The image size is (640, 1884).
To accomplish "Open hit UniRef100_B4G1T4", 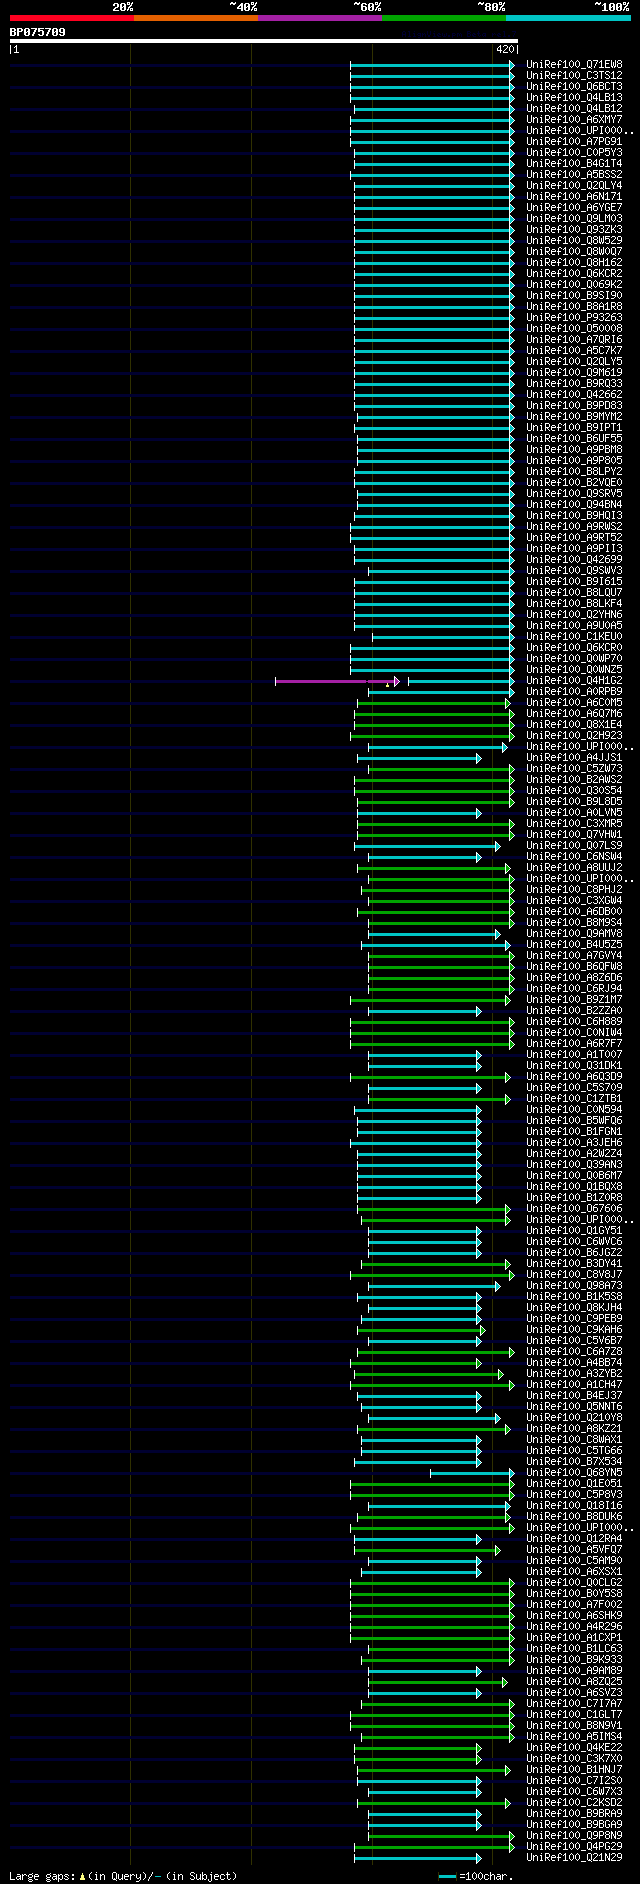I will pos(574,164).
